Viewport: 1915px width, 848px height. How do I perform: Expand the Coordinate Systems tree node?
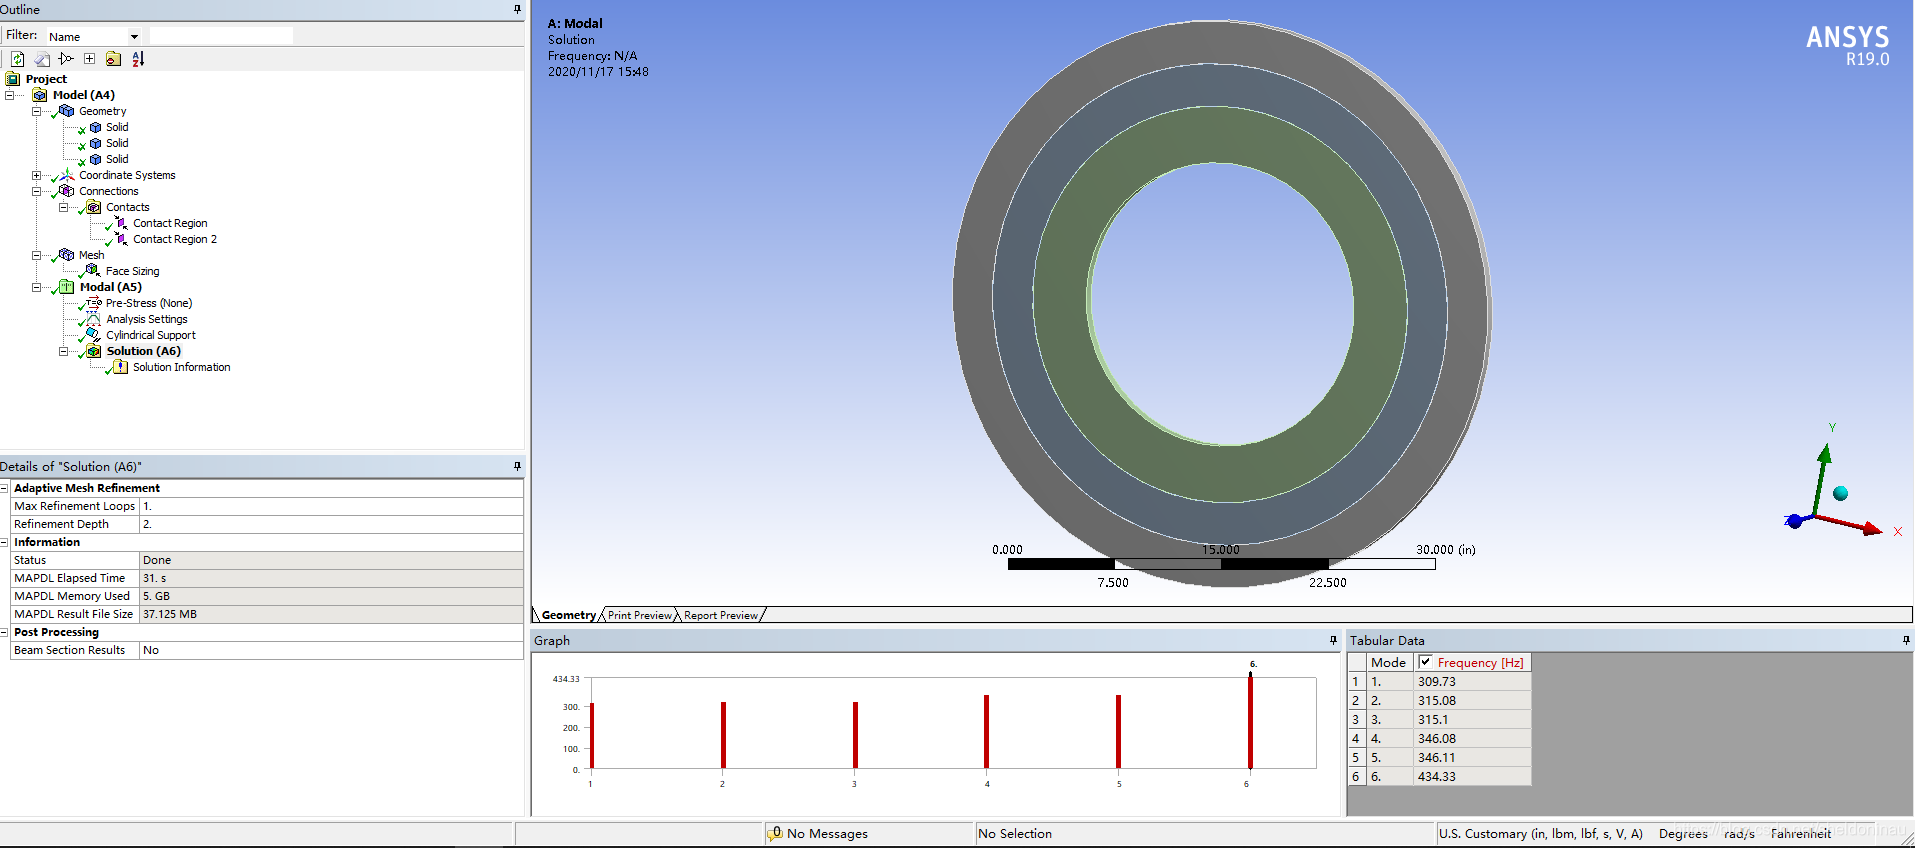click(37, 175)
